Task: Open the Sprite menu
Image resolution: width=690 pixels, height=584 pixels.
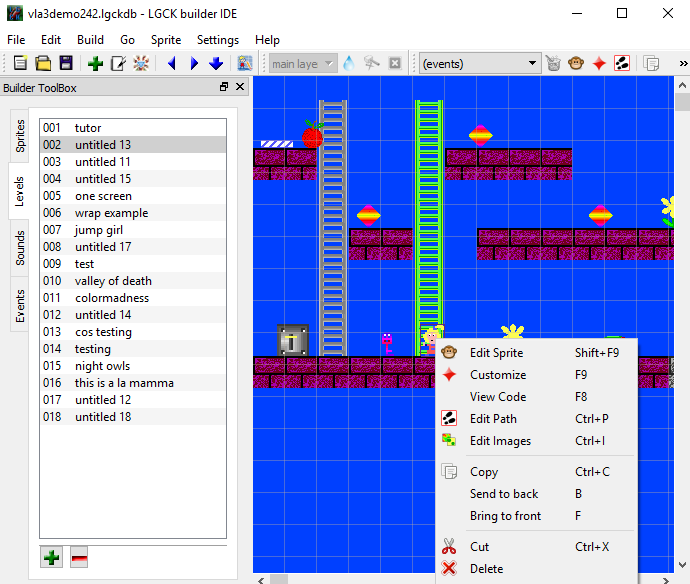Action: coord(166,40)
